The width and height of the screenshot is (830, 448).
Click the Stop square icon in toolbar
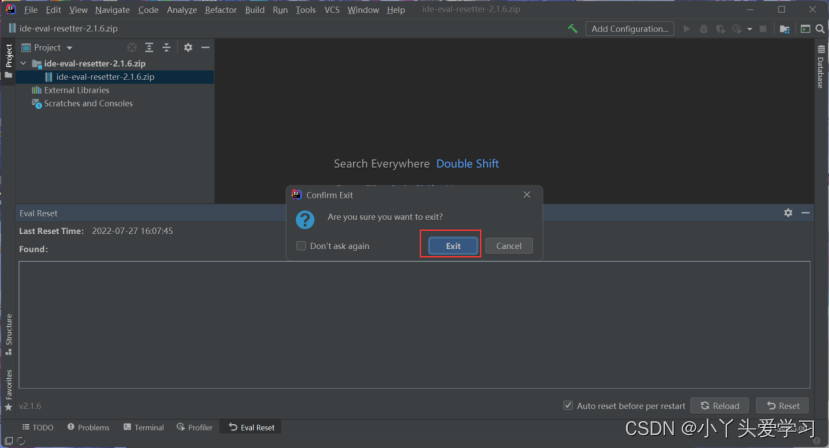pyautogui.click(x=763, y=29)
